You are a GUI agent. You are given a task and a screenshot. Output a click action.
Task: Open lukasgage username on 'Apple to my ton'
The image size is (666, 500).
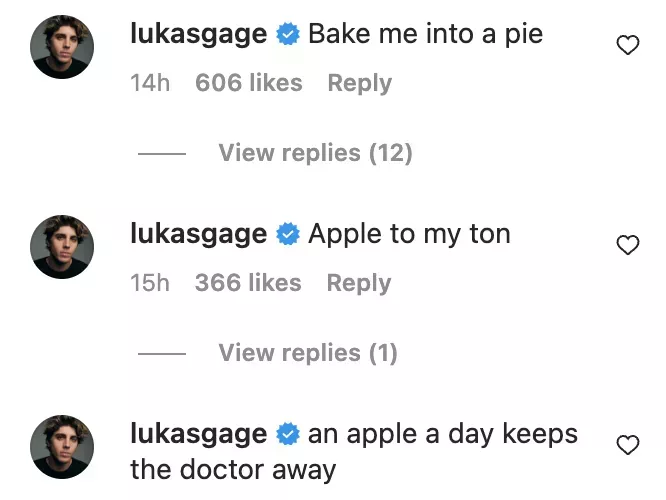coord(199,234)
